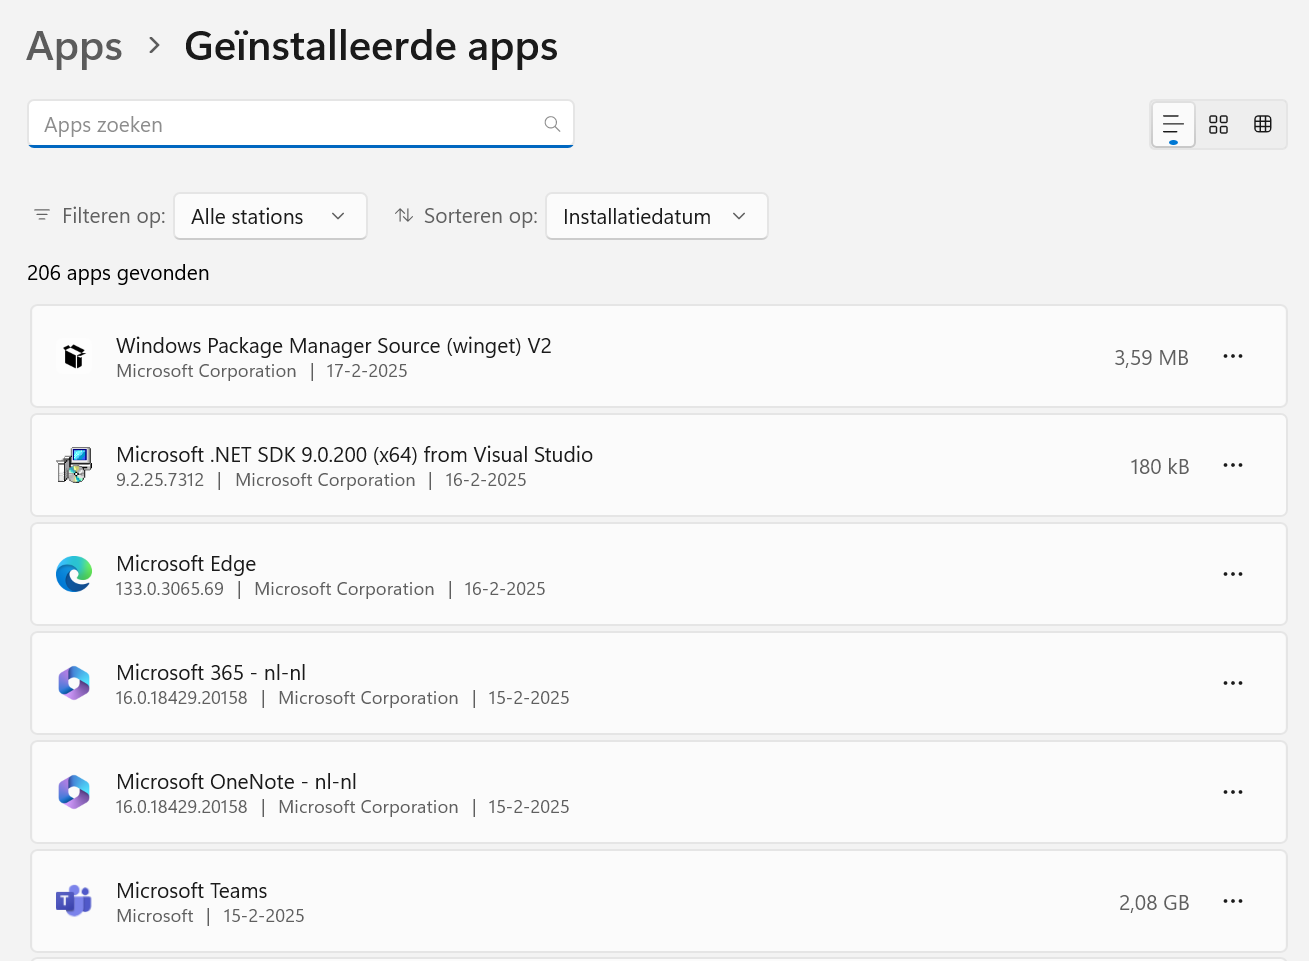This screenshot has width=1309, height=961.
Task: Click version 9.2.25.7312 text
Action: tap(160, 480)
